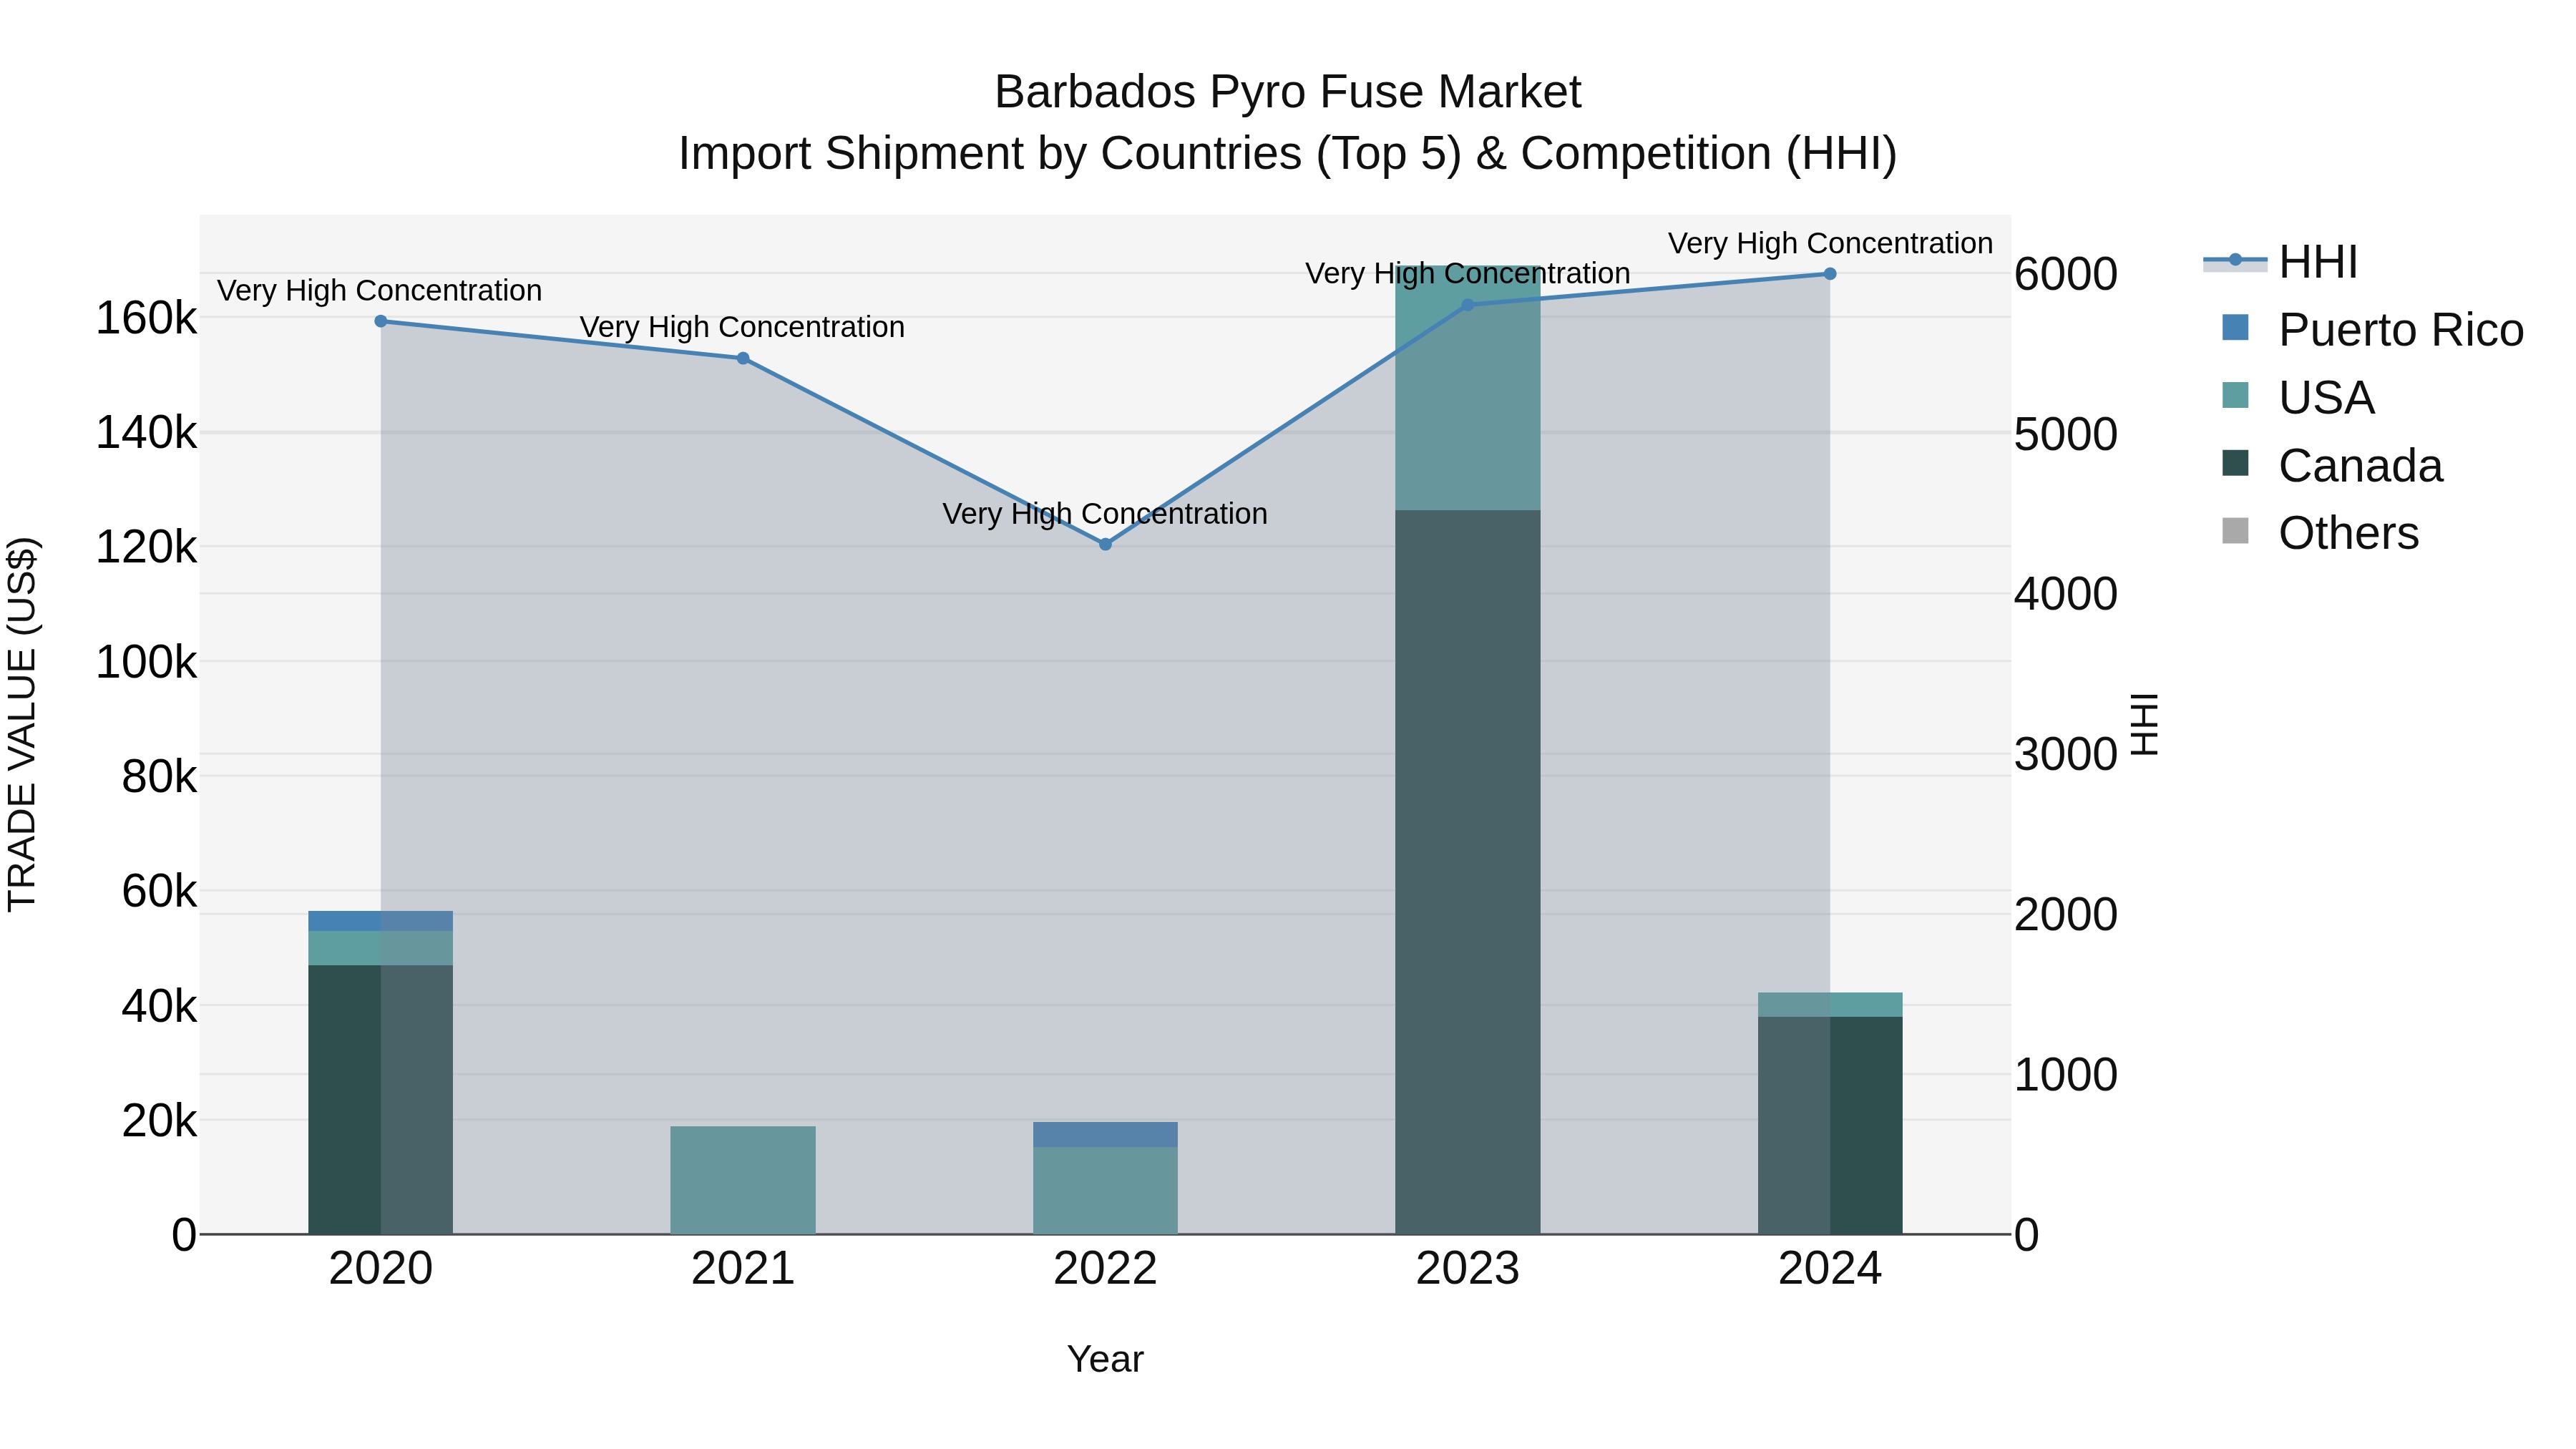The height and width of the screenshot is (1449, 2576).
Task: Click the Puerto Rico blue color swatch
Action: [x=2235, y=327]
